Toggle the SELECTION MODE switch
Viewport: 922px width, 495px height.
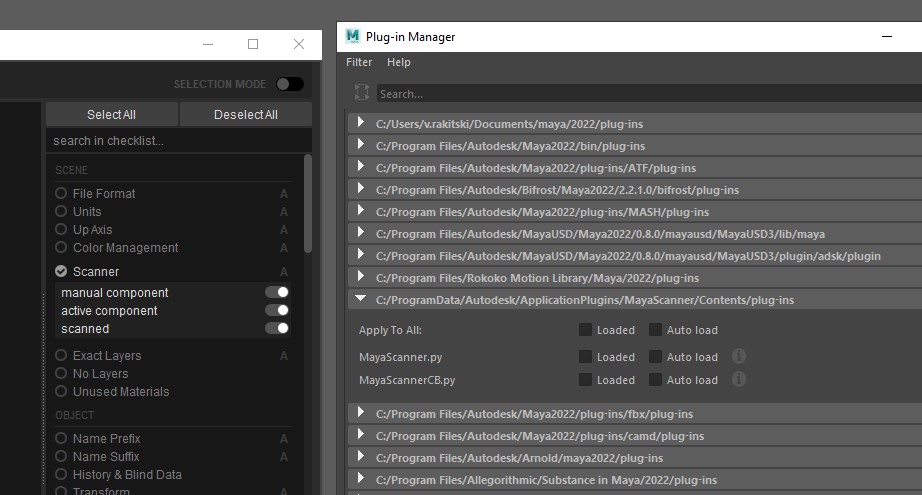(x=290, y=84)
